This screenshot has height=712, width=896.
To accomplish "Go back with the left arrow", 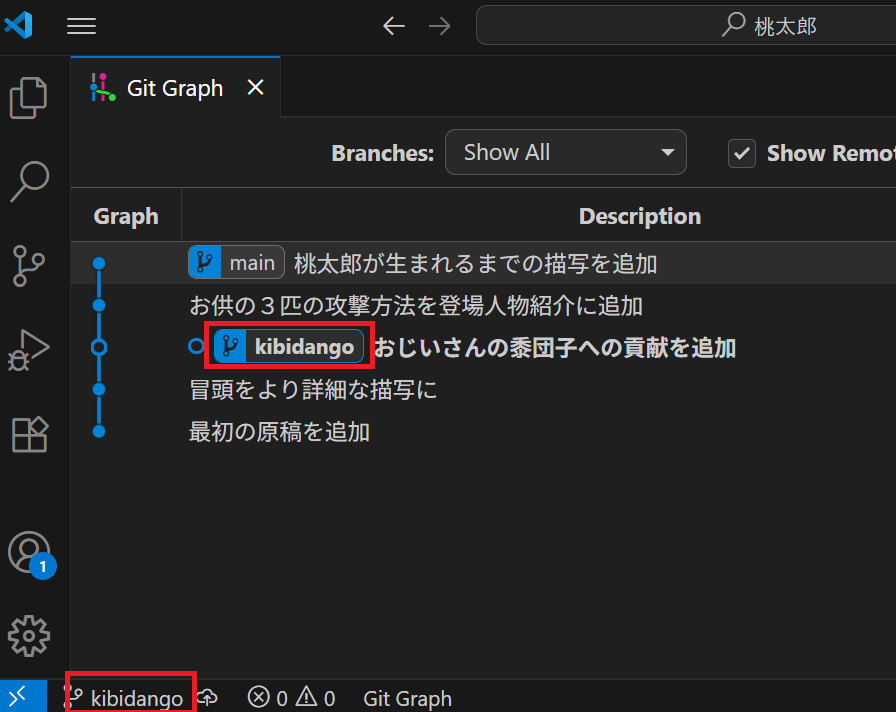I will pos(394,26).
